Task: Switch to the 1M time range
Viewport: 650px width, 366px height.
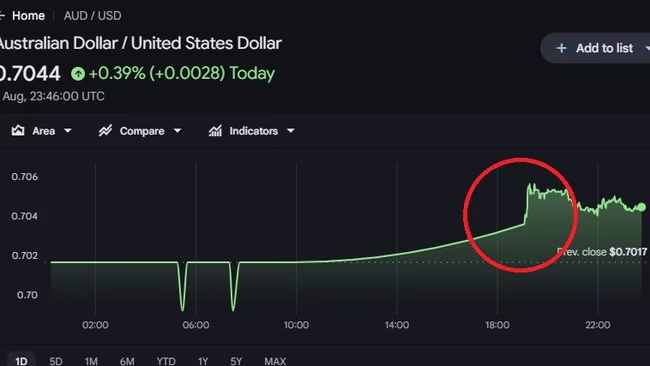Action: point(91,361)
